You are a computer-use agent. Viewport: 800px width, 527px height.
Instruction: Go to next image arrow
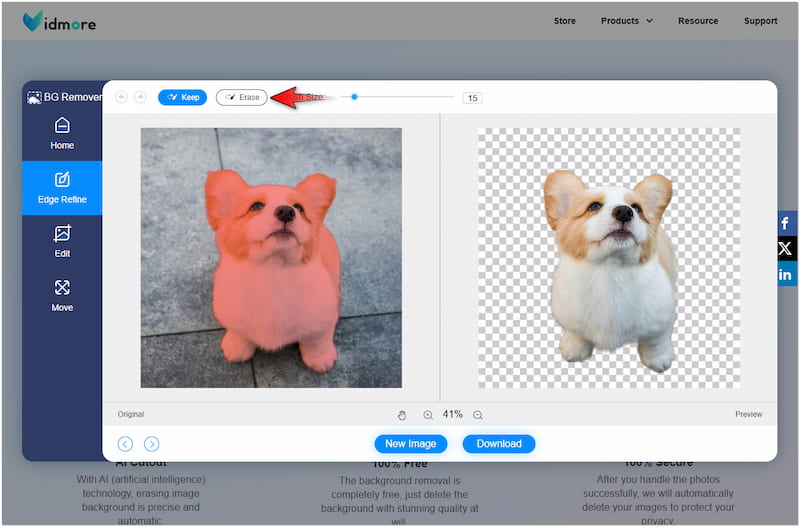(x=151, y=444)
